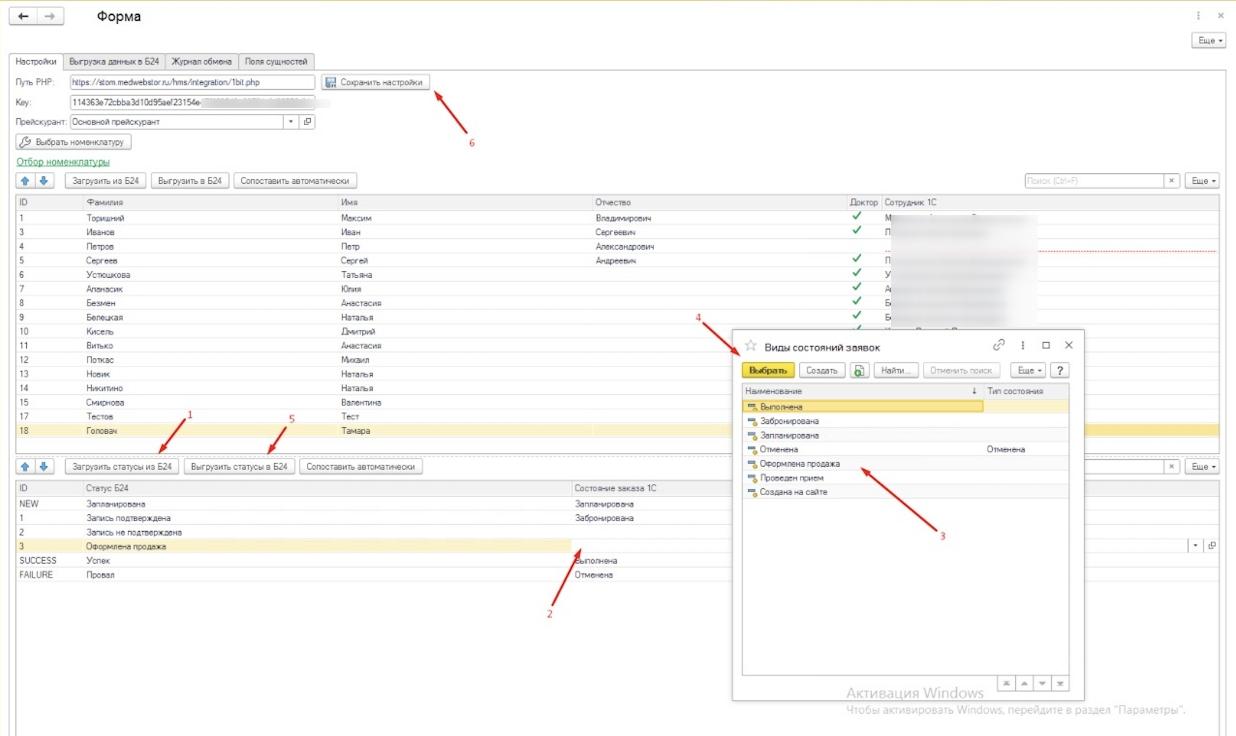Select the Оформлена продажа row in dialog
Image resolution: width=1236 pixels, height=736 pixels.
(x=800, y=464)
